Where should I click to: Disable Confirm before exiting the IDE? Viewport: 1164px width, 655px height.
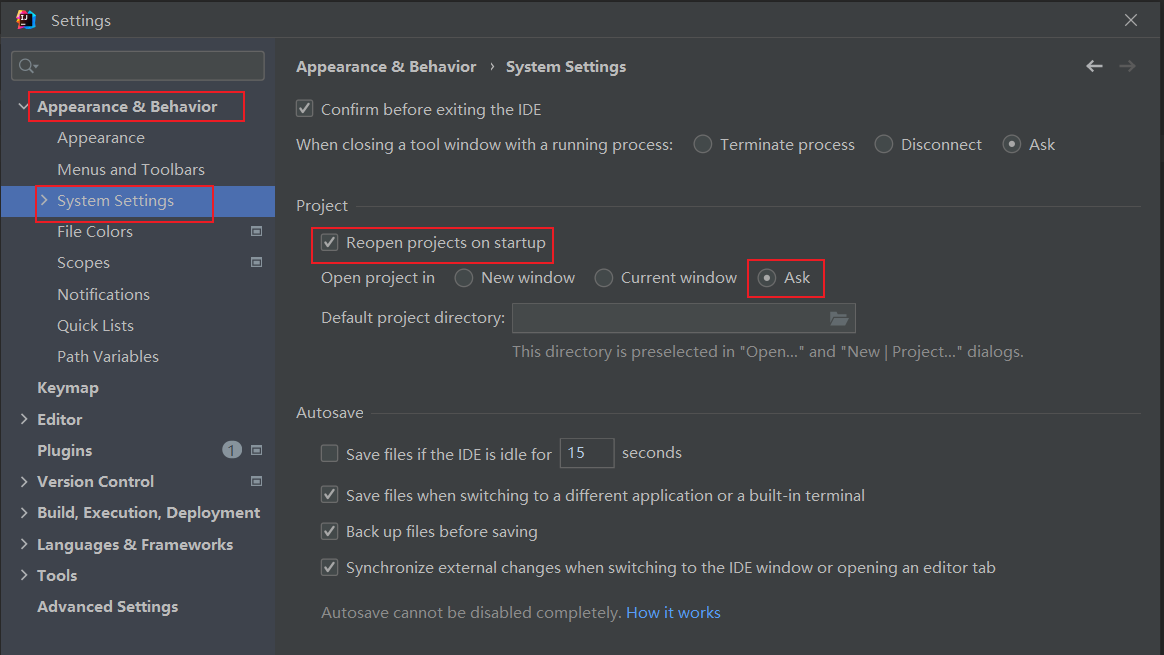pos(305,109)
